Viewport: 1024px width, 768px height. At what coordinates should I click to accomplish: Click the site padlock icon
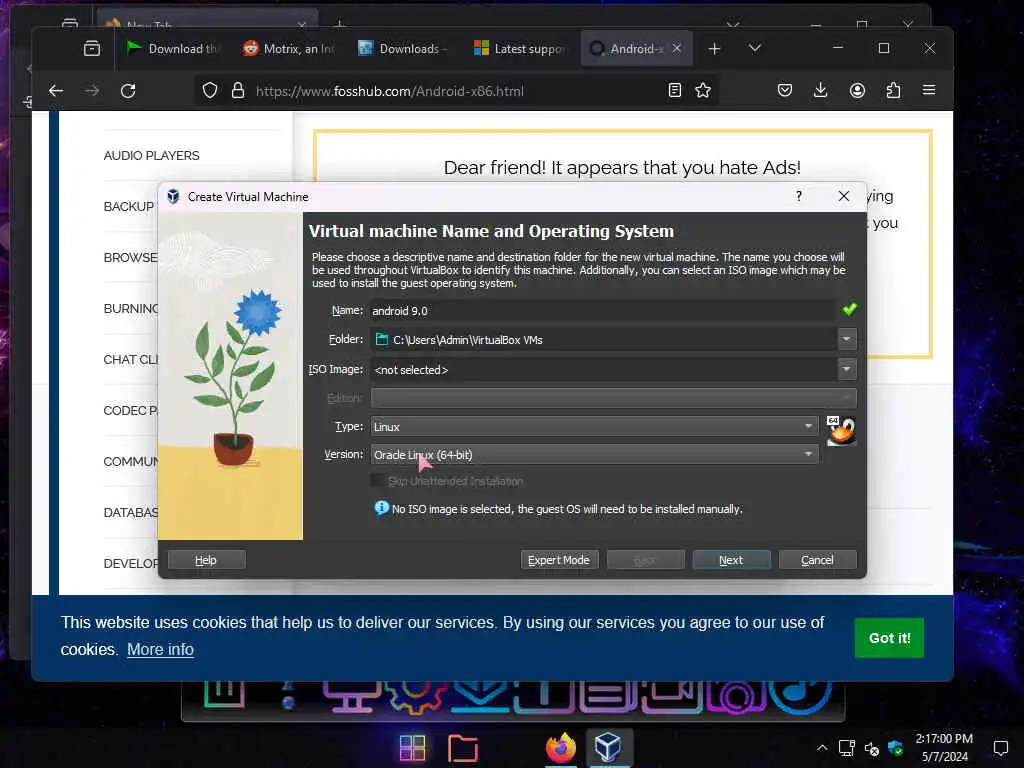238,91
